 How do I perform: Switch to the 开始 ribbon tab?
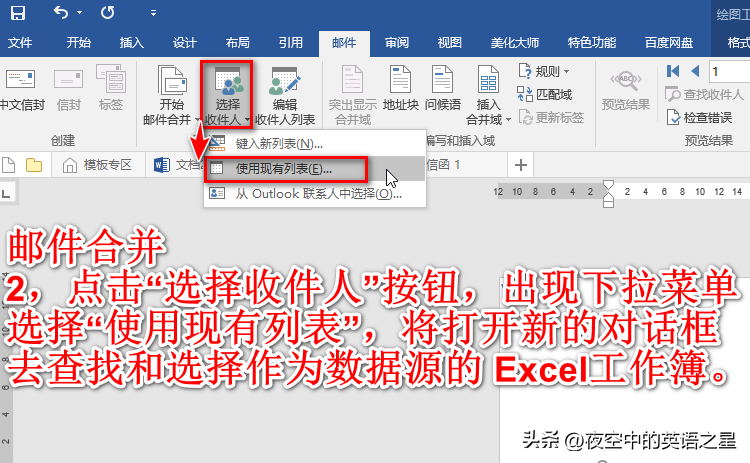(x=78, y=43)
